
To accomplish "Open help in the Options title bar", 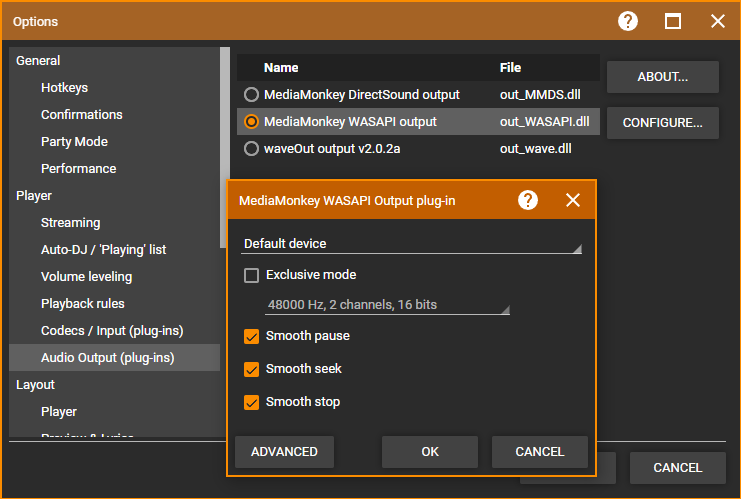I will (x=628, y=21).
